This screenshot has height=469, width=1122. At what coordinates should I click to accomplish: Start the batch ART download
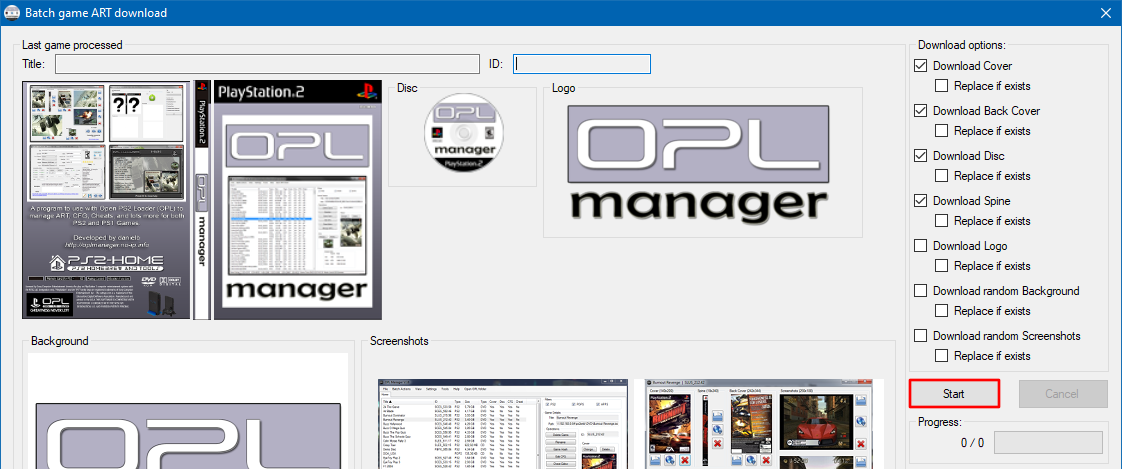pyautogui.click(x=954, y=394)
